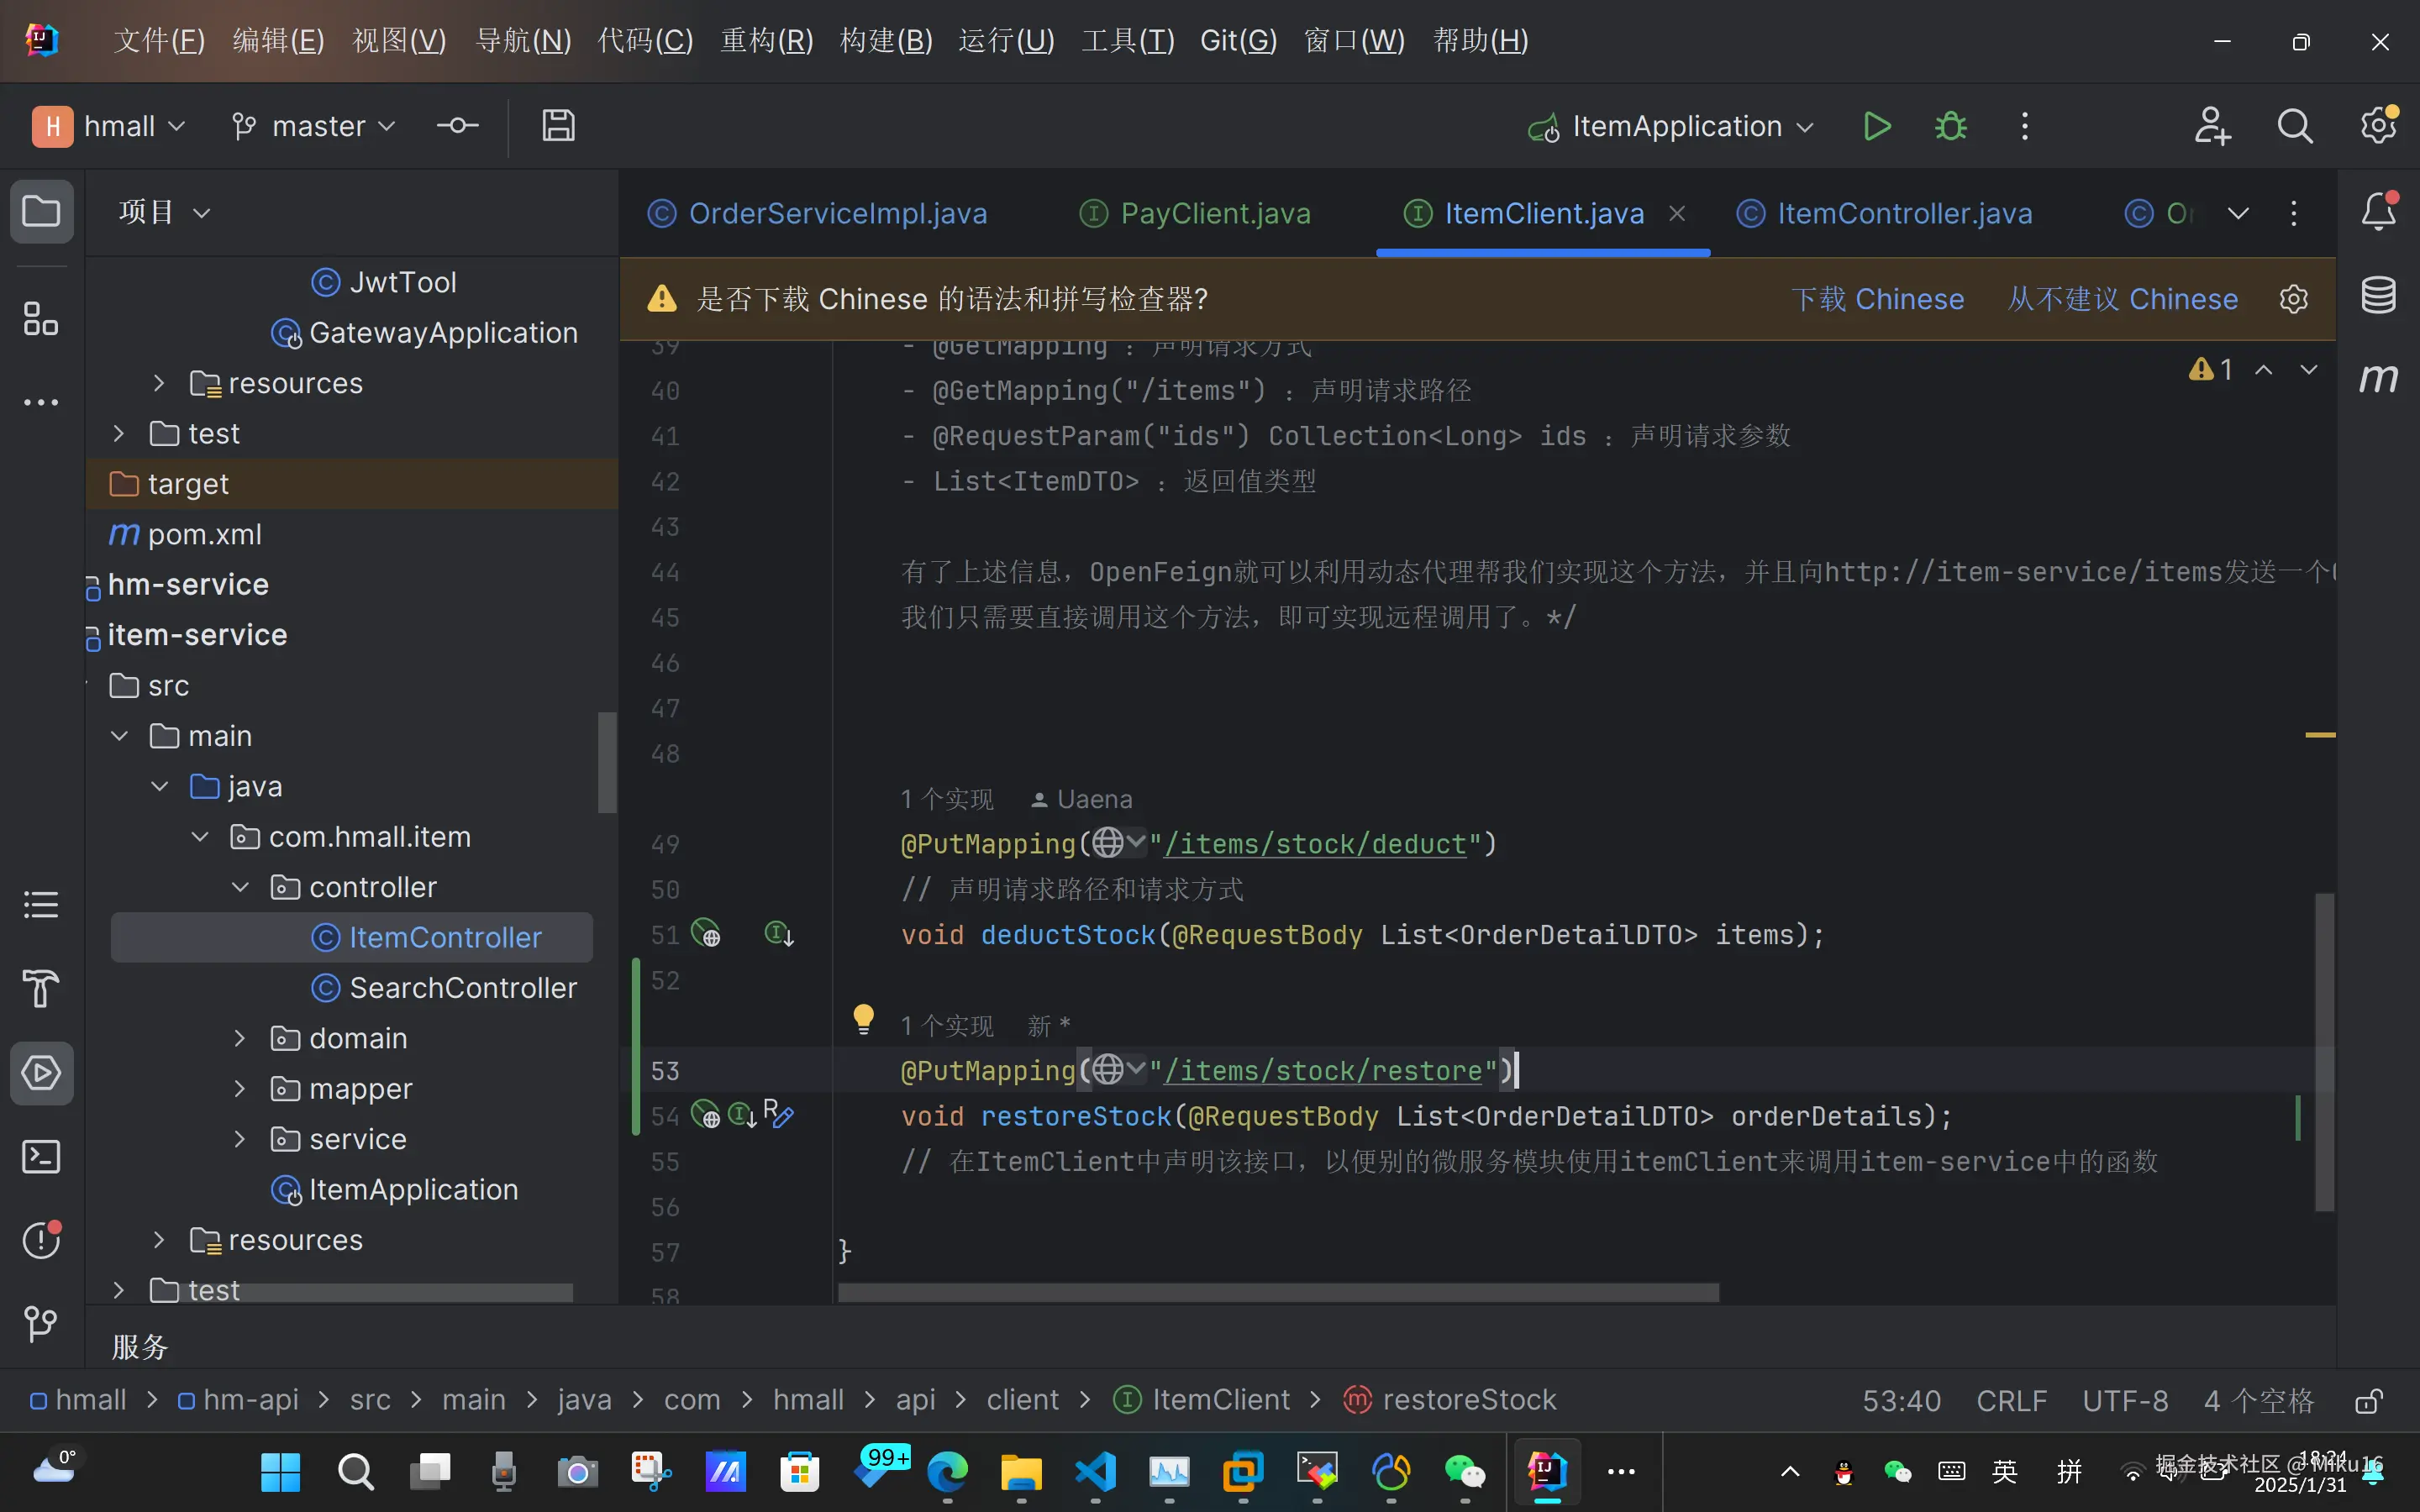Run ItemApplication with the green play button

1876,126
